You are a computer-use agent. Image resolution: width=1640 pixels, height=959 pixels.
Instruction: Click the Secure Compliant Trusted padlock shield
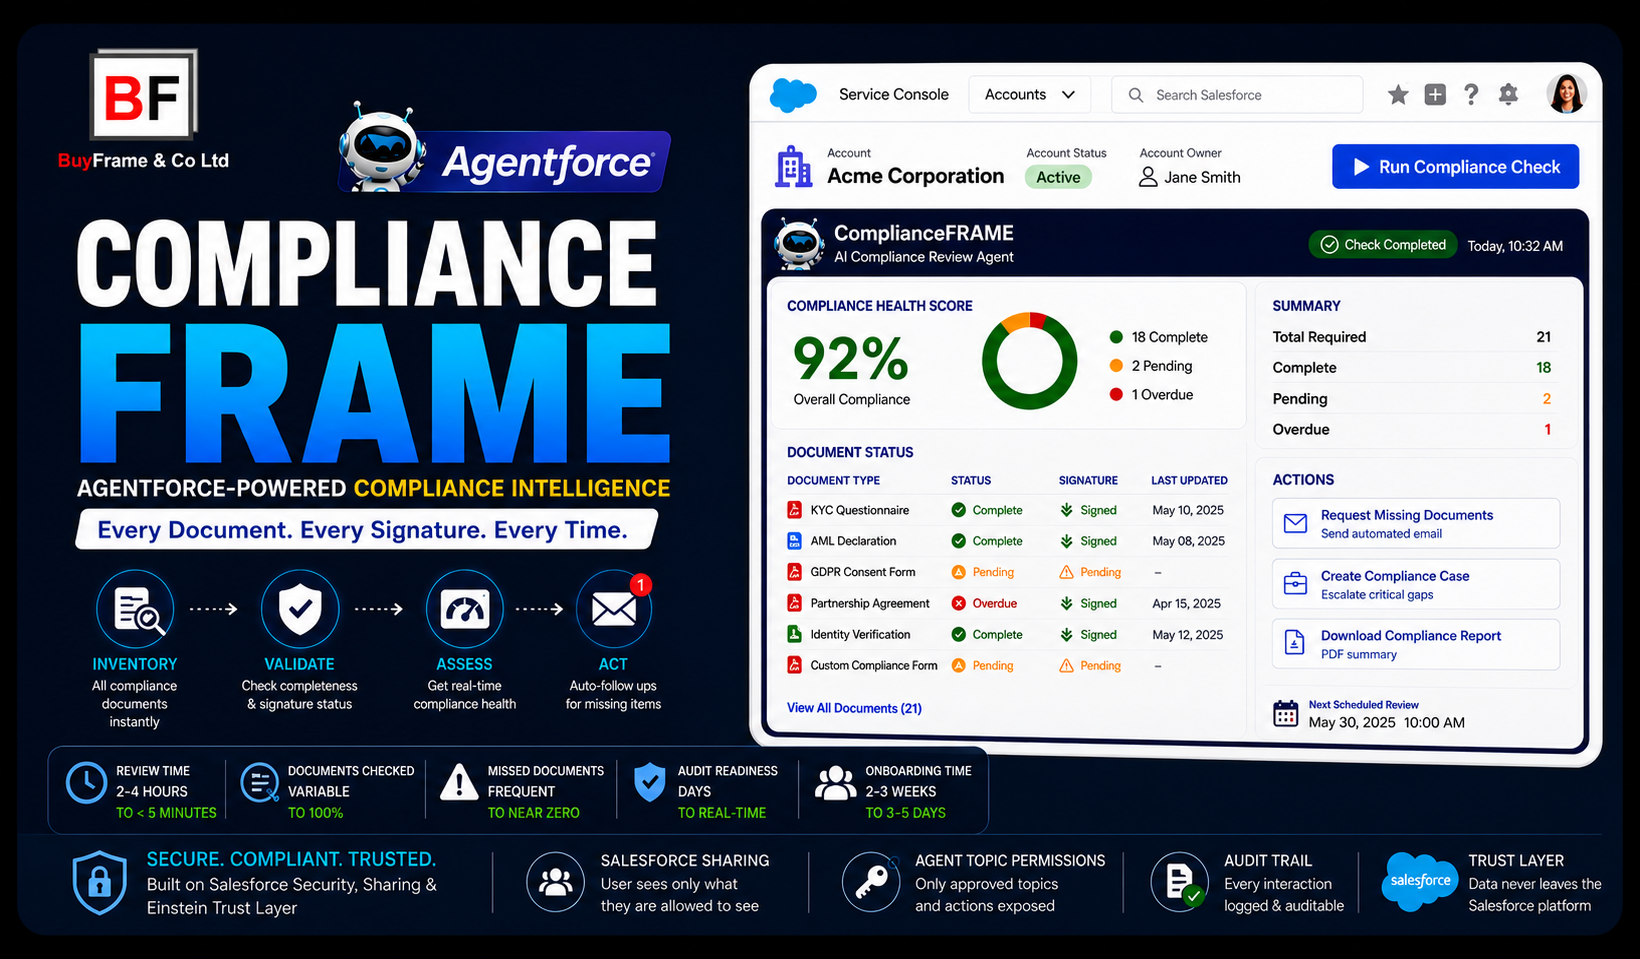100,883
